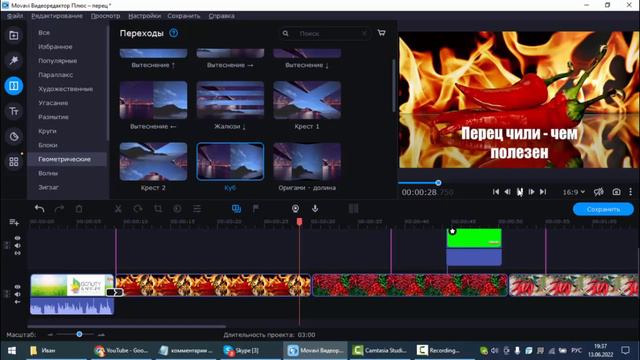Click the Rotate clip icon

pyautogui.click(x=138, y=209)
